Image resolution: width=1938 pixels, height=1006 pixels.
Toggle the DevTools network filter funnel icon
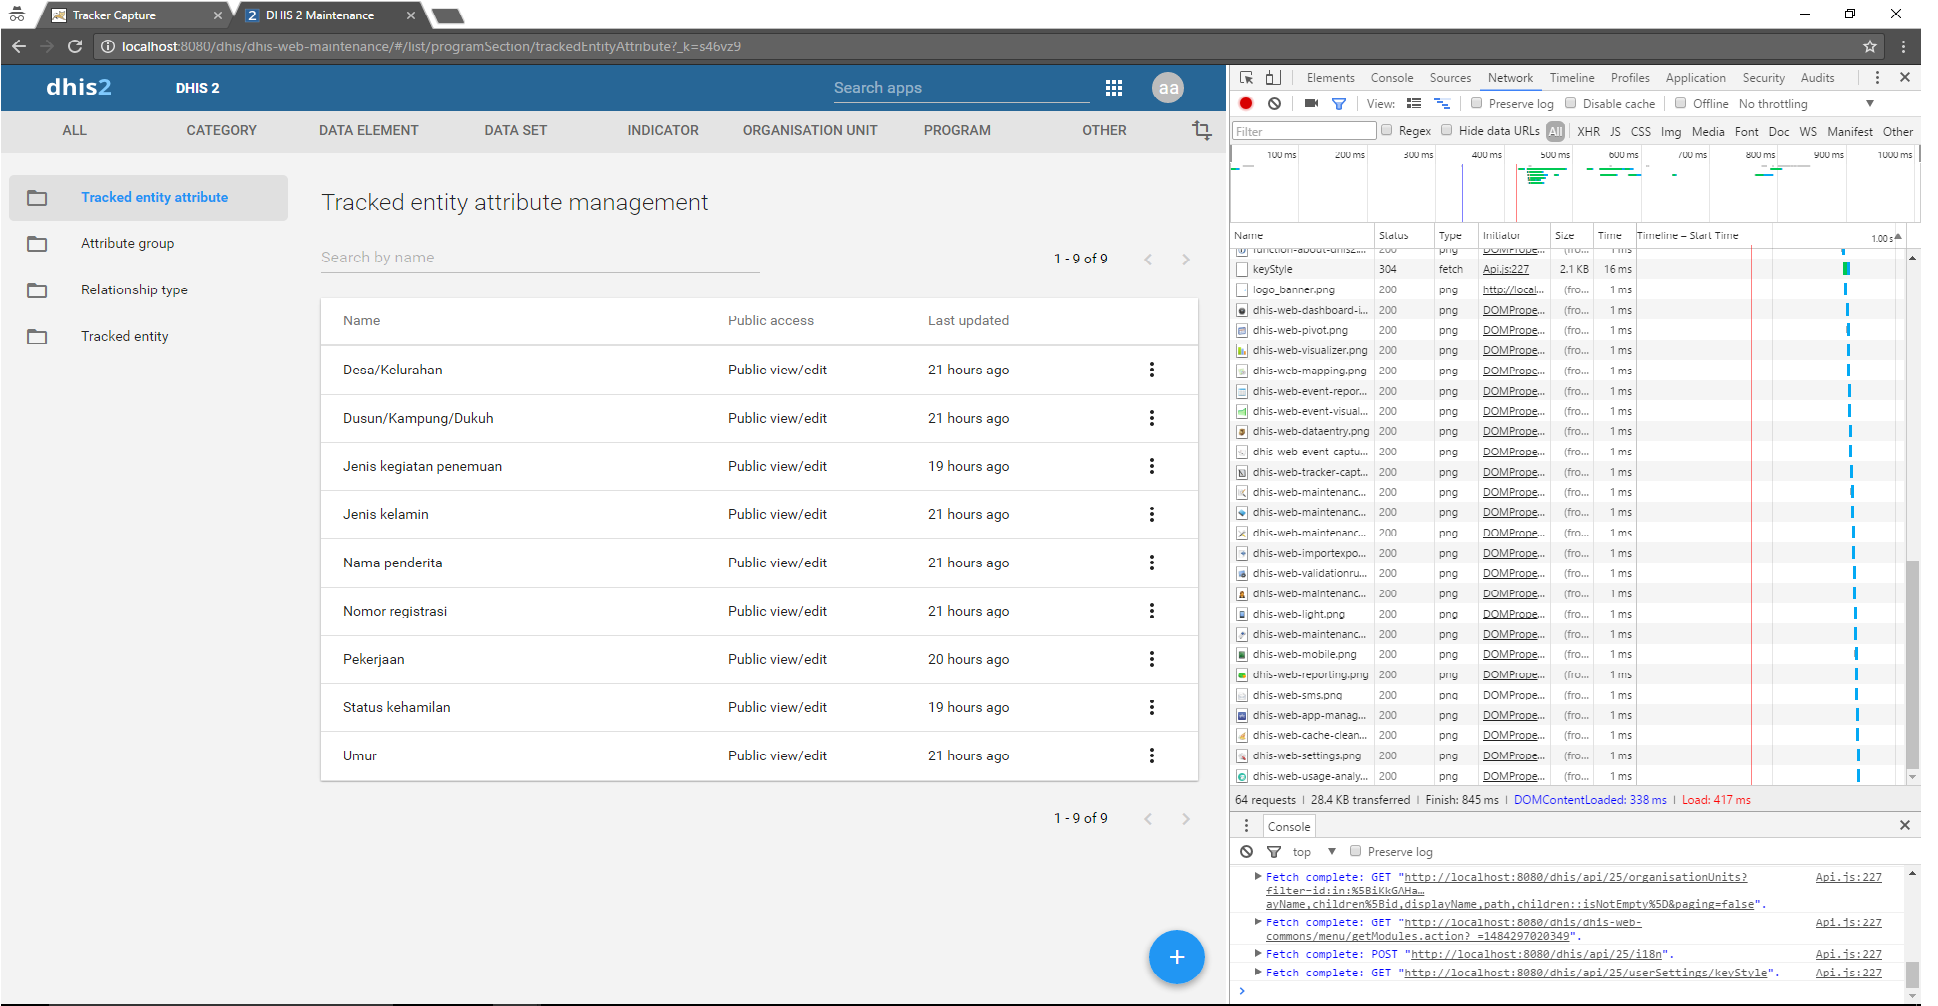tap(1339, 103)
